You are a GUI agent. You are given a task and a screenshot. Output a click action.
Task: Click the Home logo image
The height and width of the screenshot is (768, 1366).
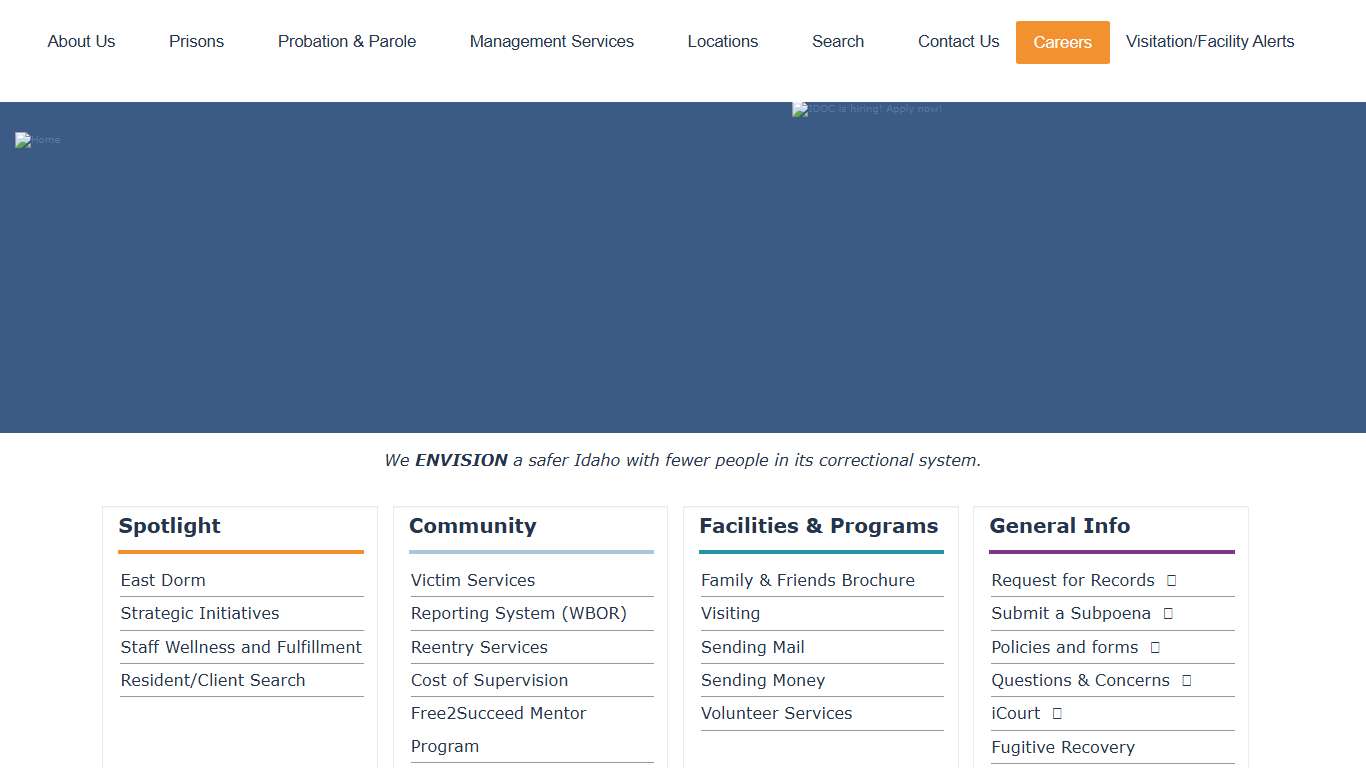37,140
